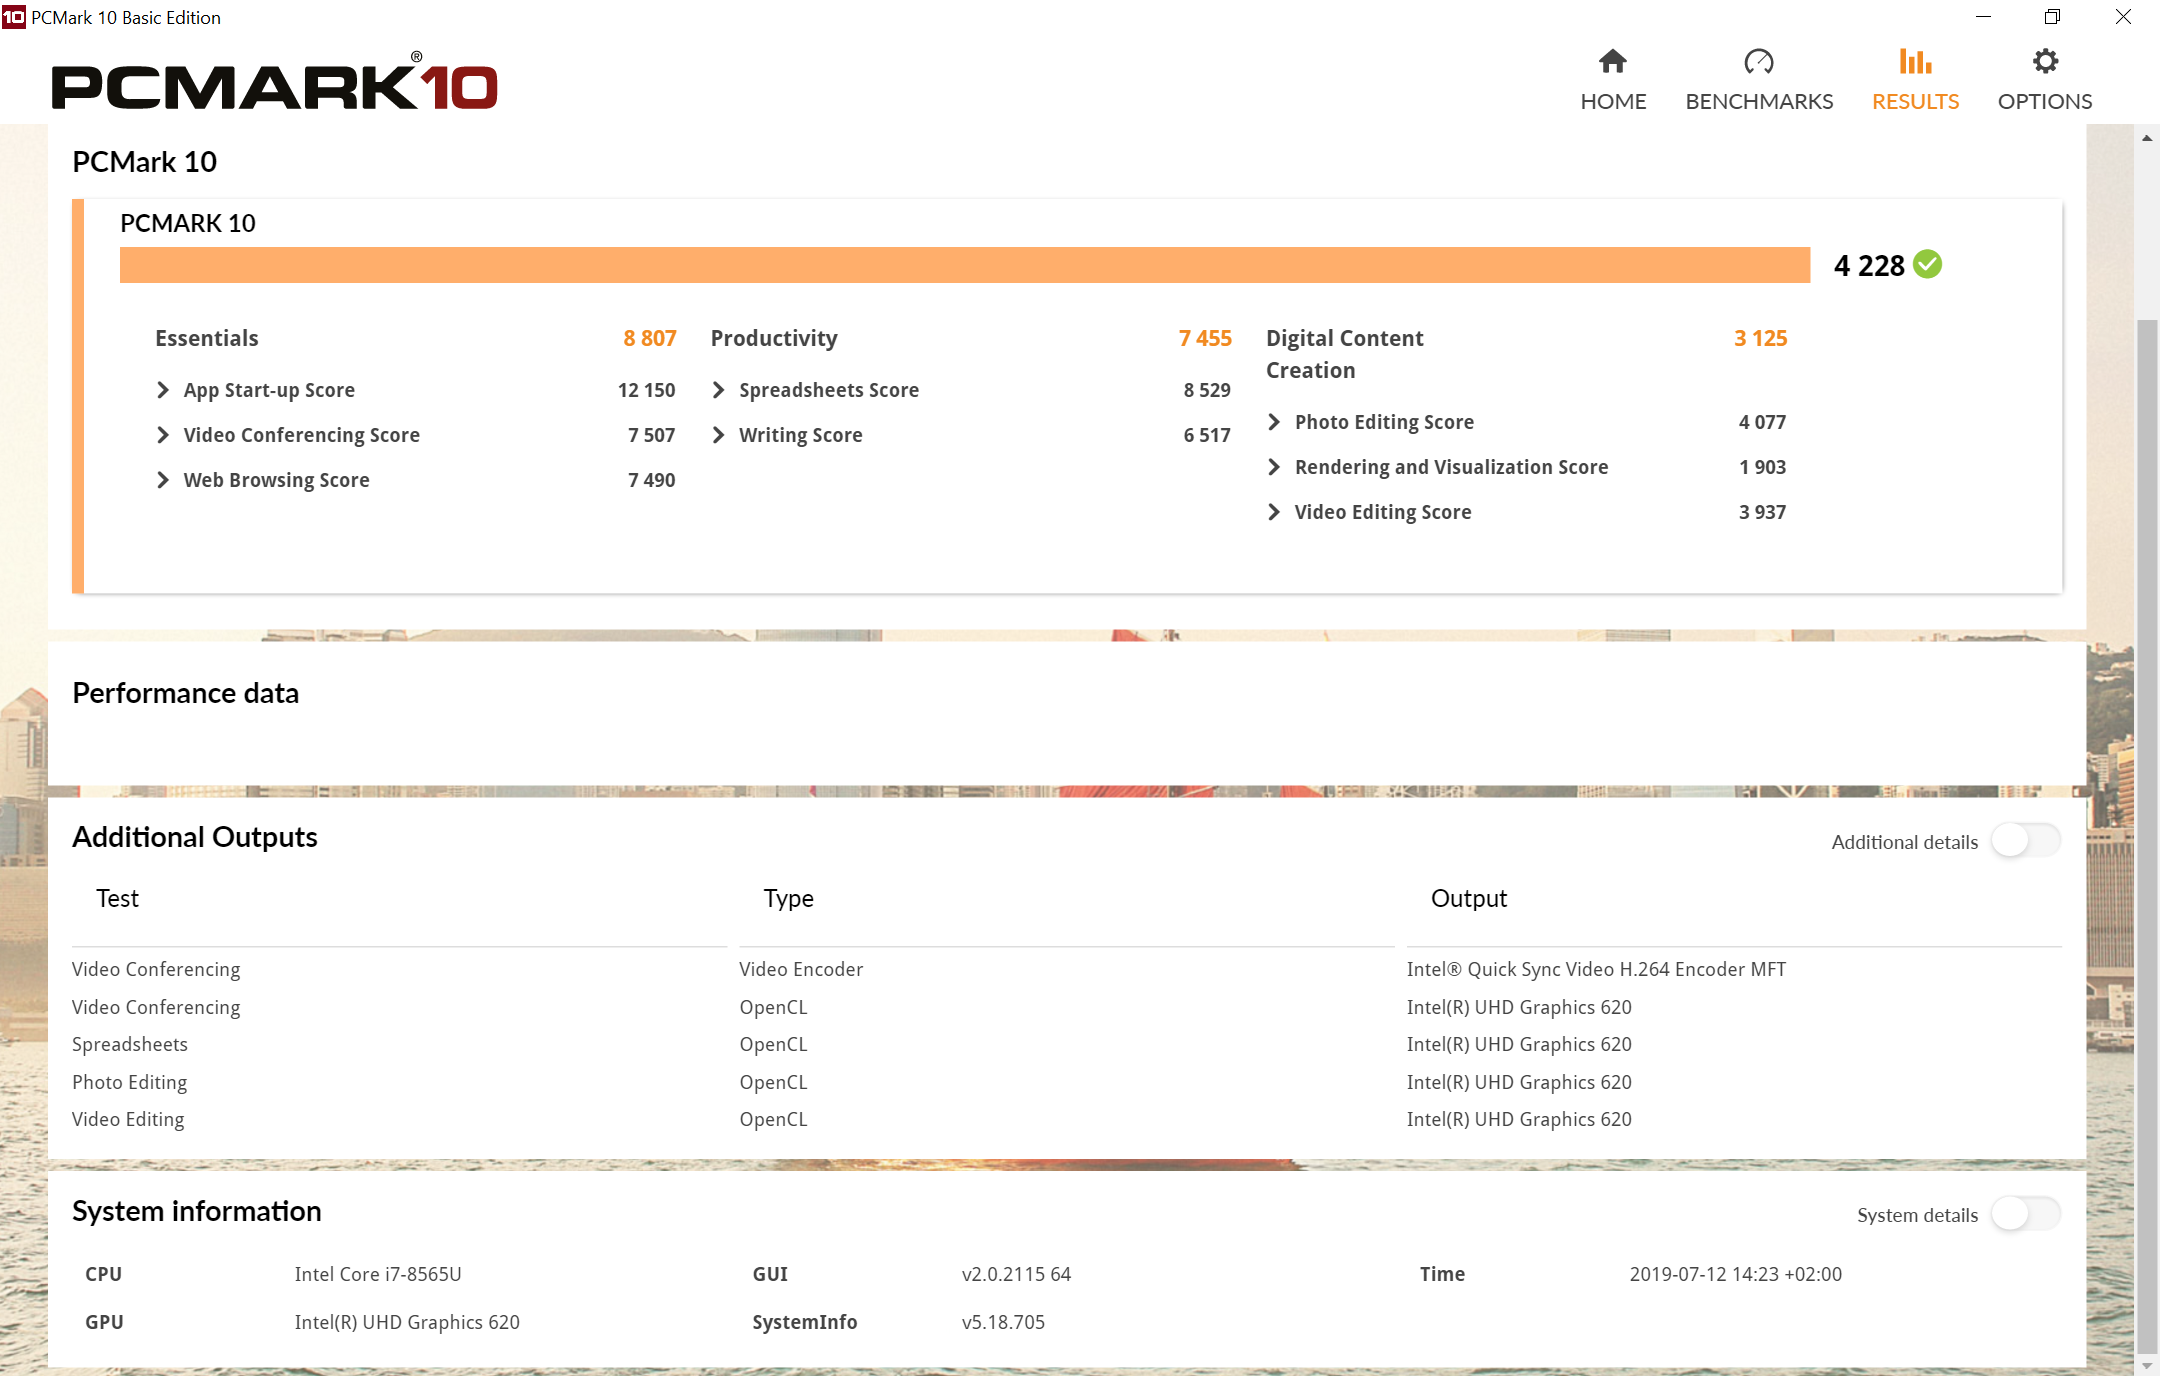2160x1376 pixels.
Task: Click the Test column header
Action: 117,898
